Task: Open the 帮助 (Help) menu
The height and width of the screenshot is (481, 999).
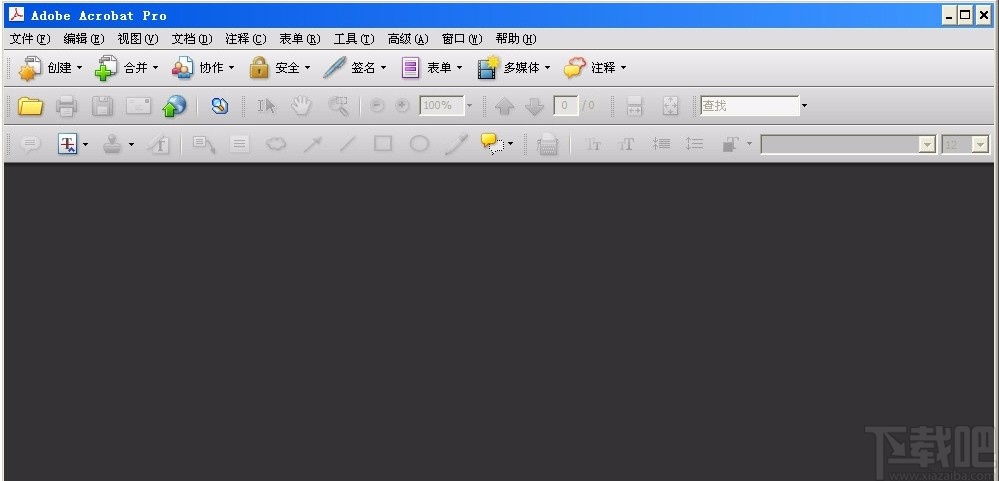Action: (x=516, y=39)
